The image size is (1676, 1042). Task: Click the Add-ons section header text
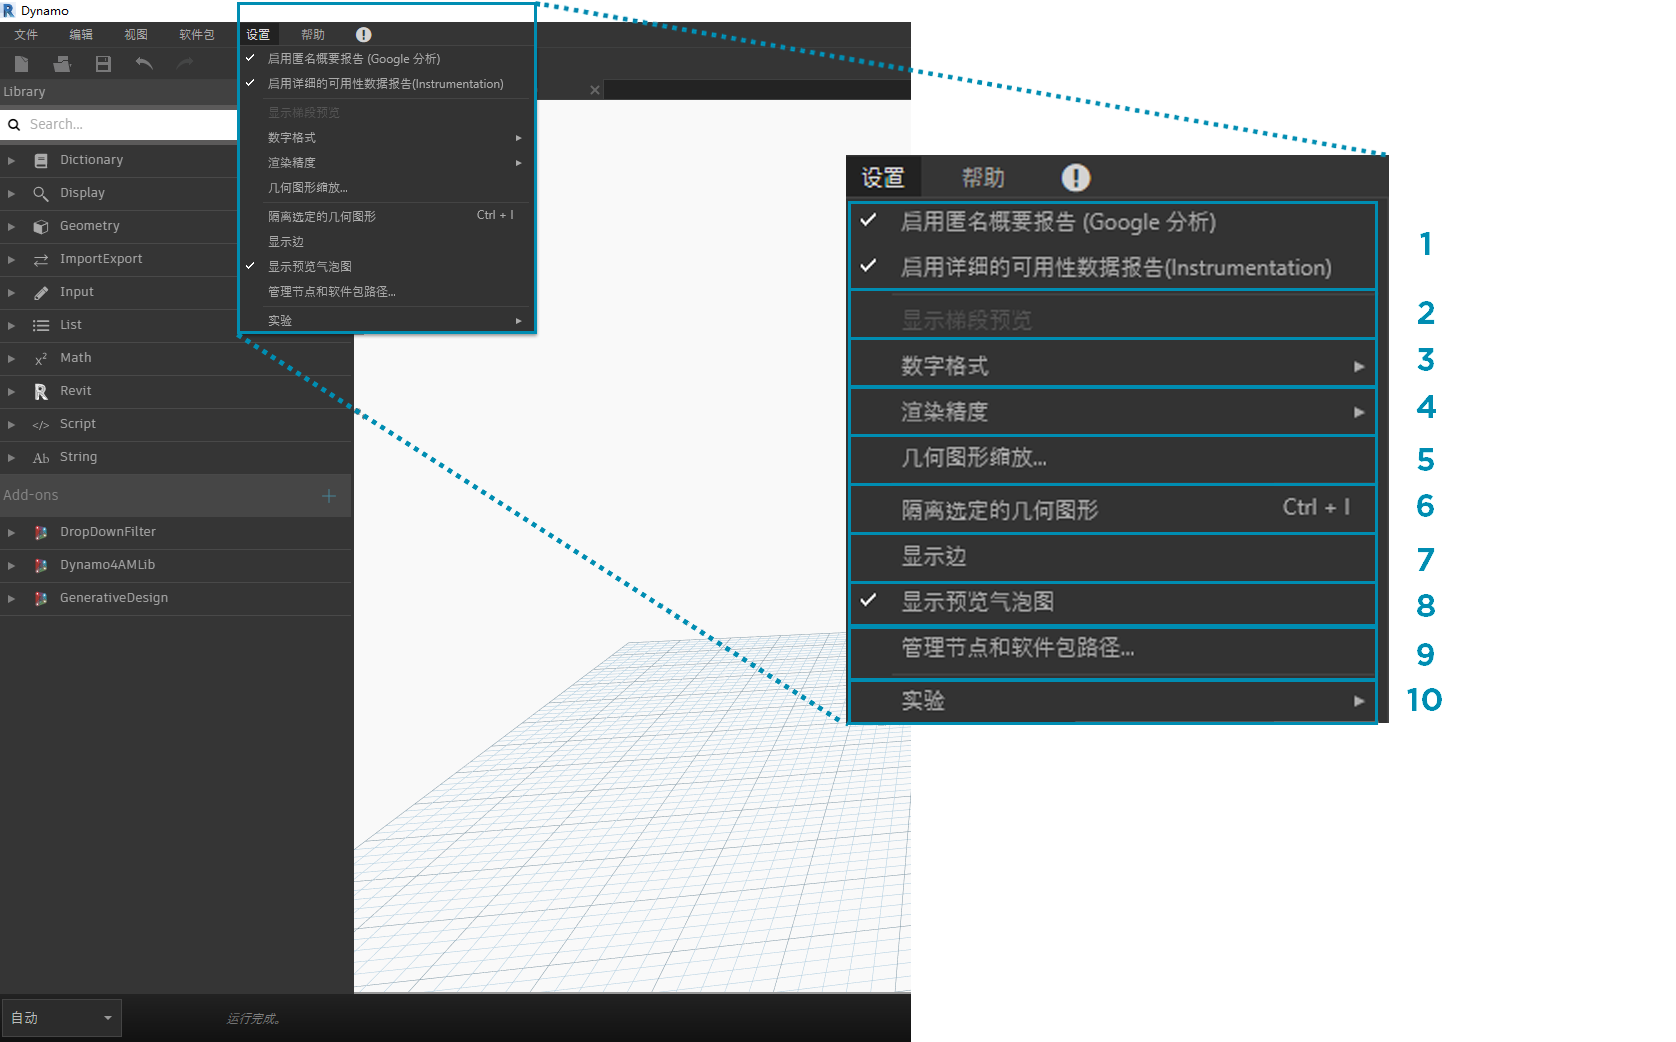[31, 495]
